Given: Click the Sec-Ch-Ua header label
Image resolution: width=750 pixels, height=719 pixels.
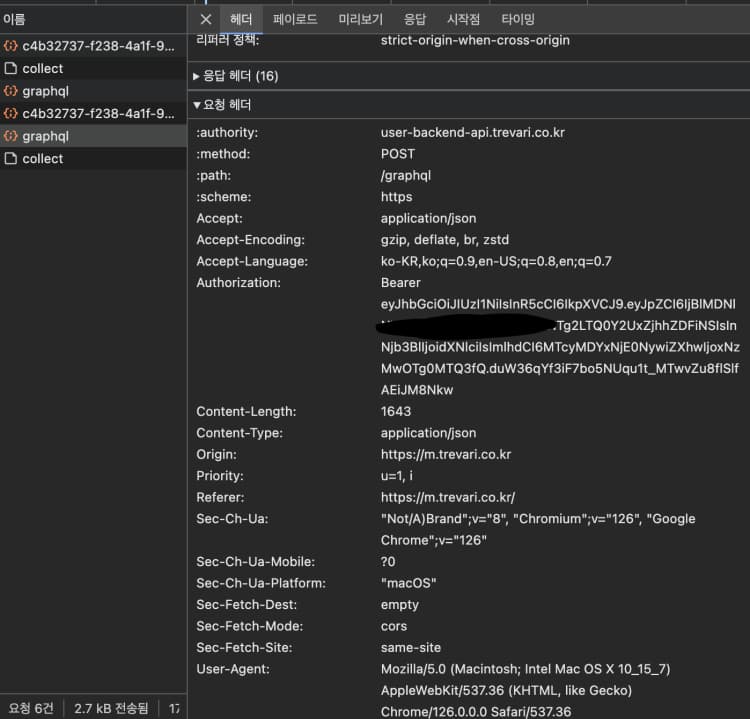Looking at the screenshot, I should click(232, 519).
